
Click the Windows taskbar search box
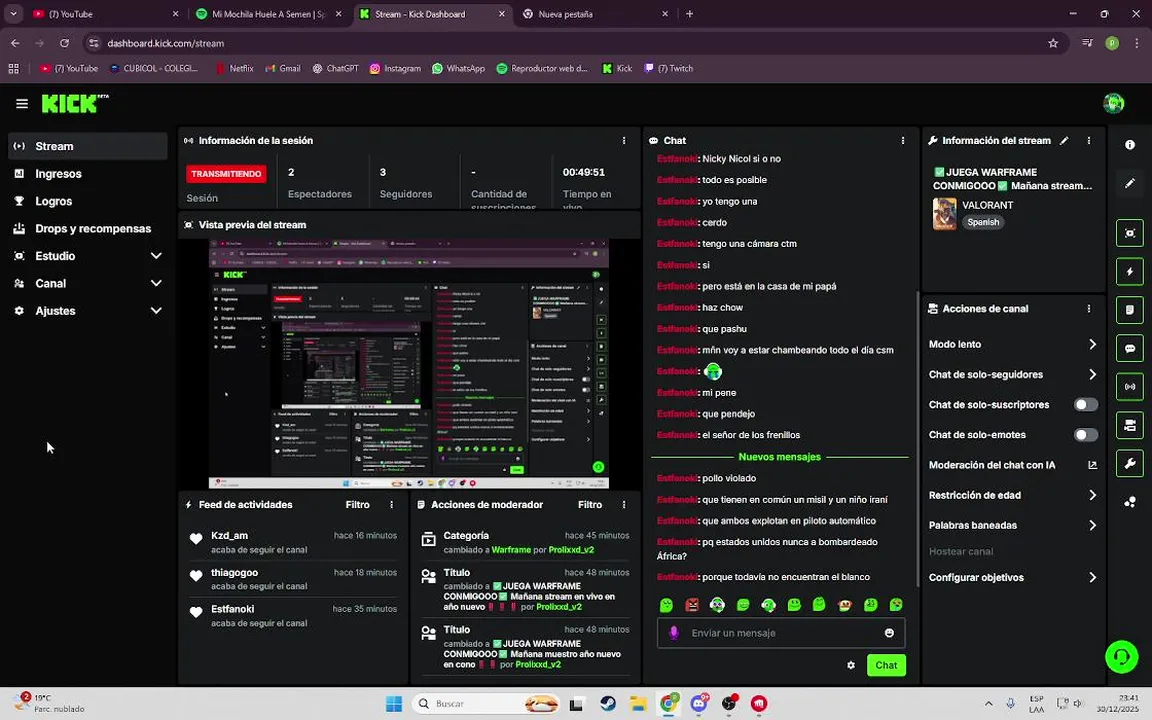485,704
